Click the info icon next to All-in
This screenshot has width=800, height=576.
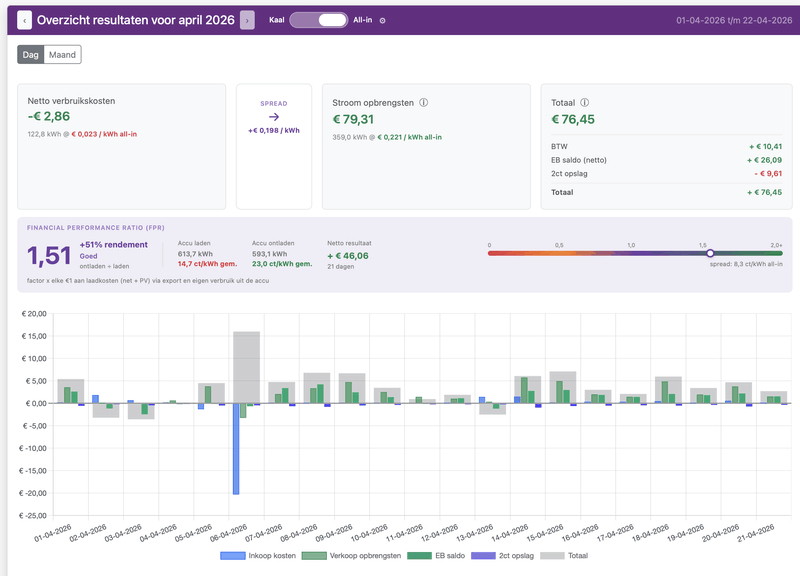[x=383, y=20]
